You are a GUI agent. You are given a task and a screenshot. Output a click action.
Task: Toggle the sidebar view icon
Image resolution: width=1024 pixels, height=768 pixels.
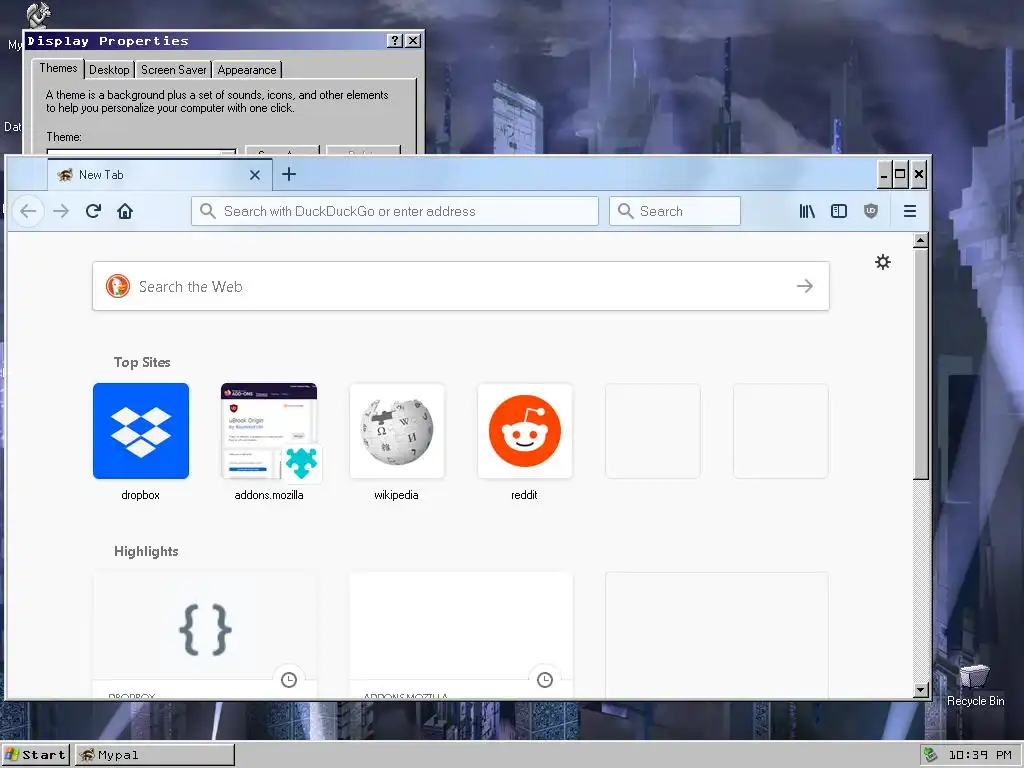coord(839,211)
